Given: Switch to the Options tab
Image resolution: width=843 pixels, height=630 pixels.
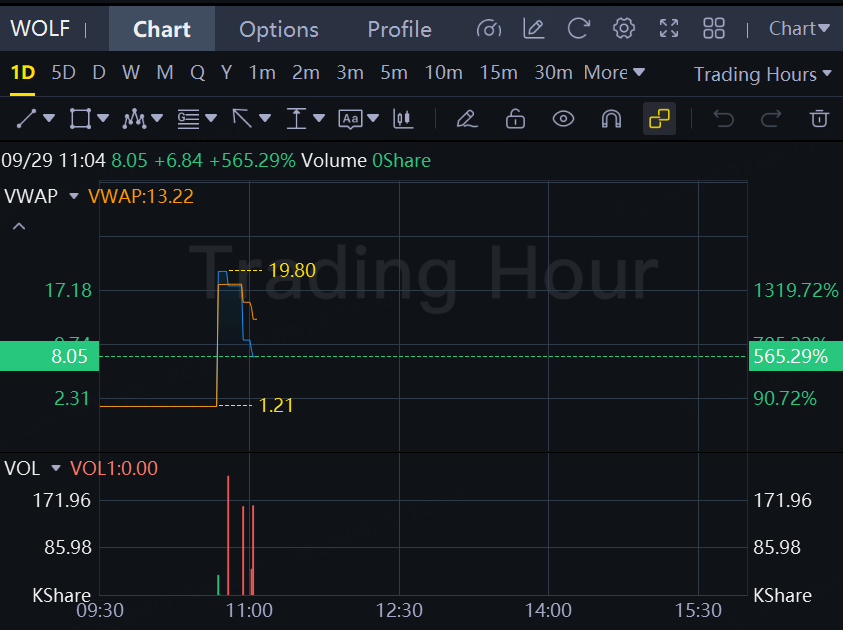Looking at the screenshot, I should pyautogui.click(x=278, y=29).
